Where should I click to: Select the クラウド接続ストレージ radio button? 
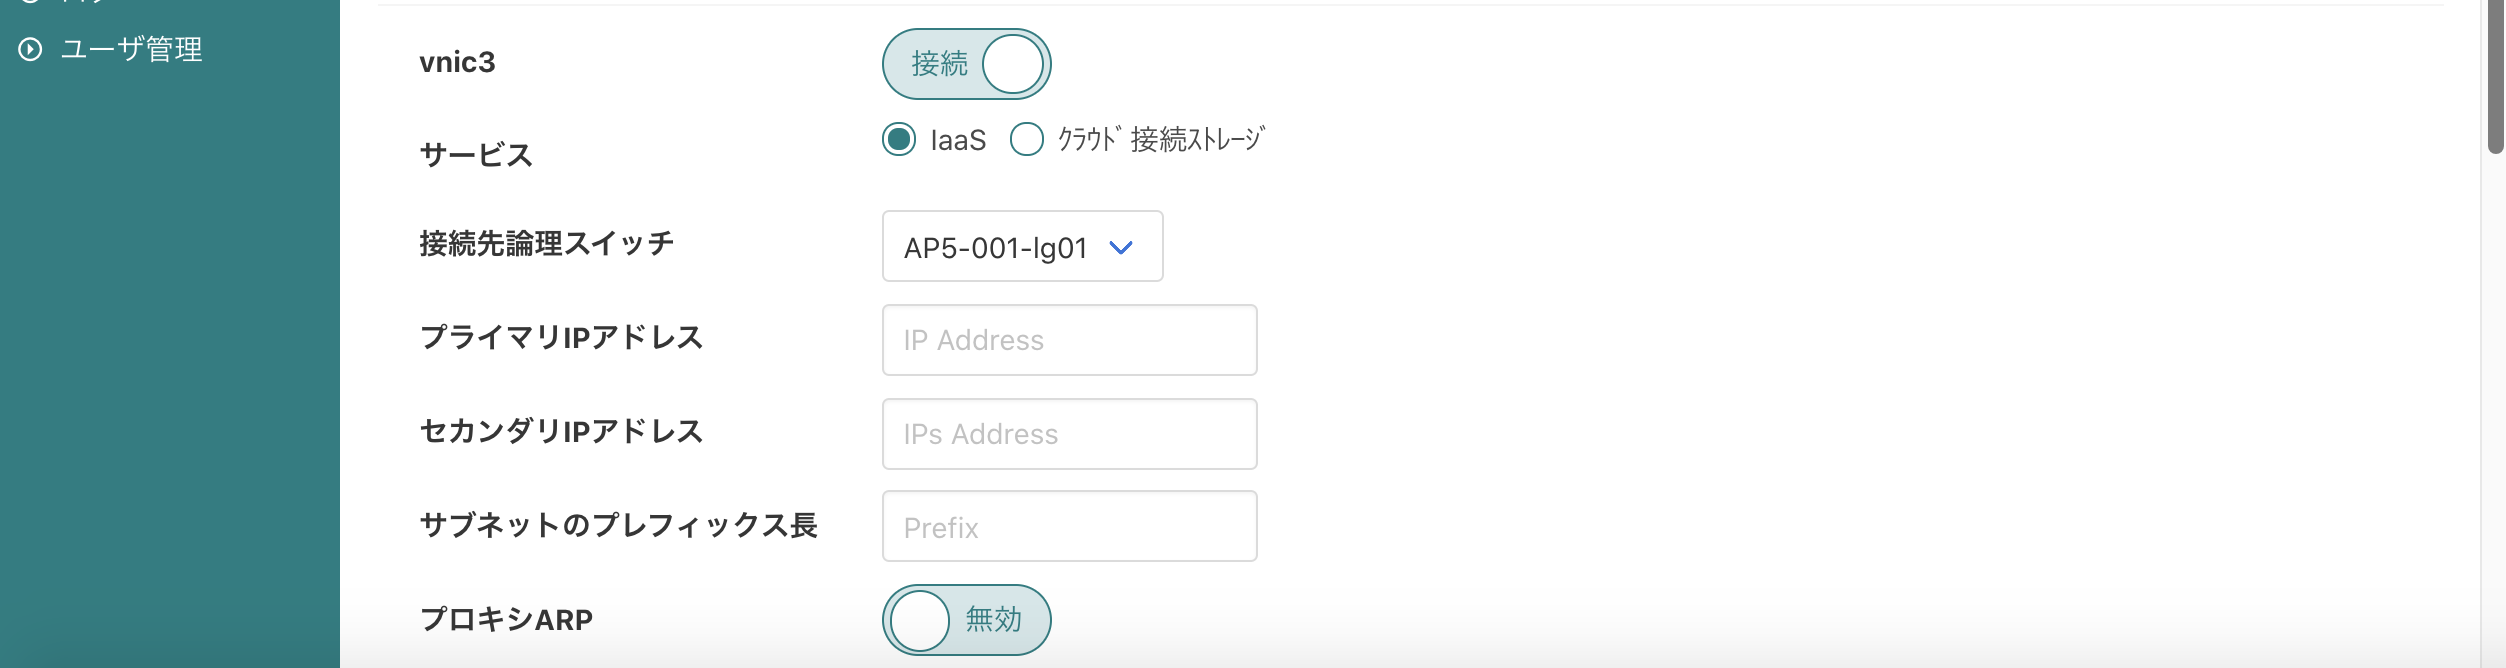(x=1027, y=139)
